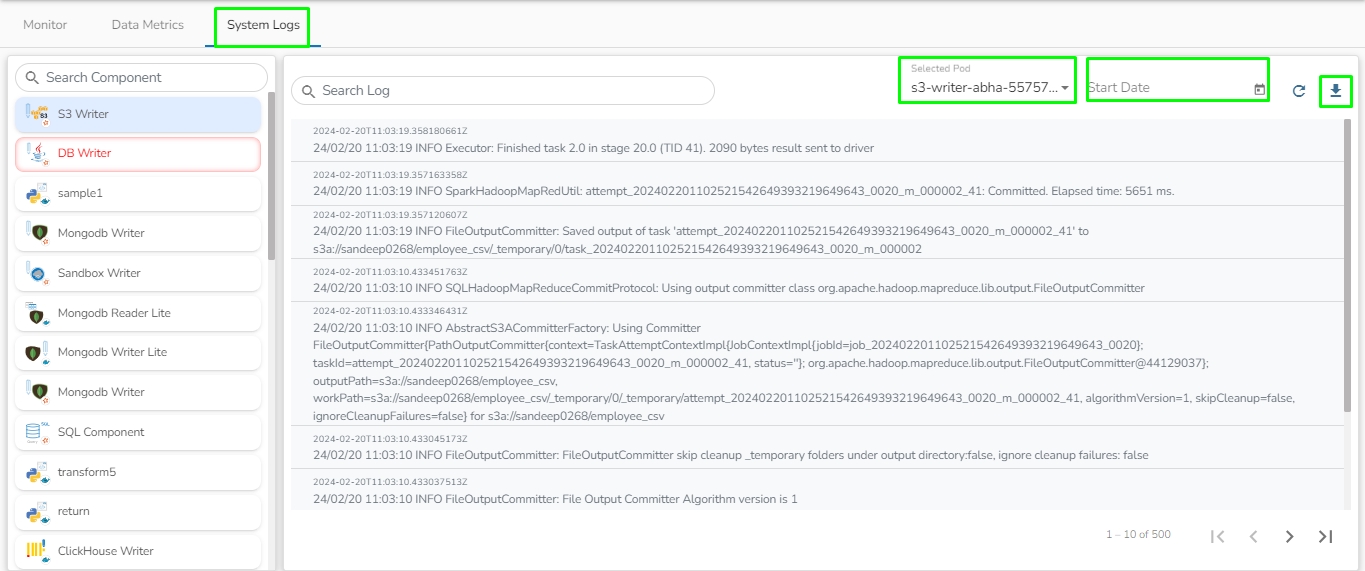Open the calendar date picker icon

pos(1259,89)
